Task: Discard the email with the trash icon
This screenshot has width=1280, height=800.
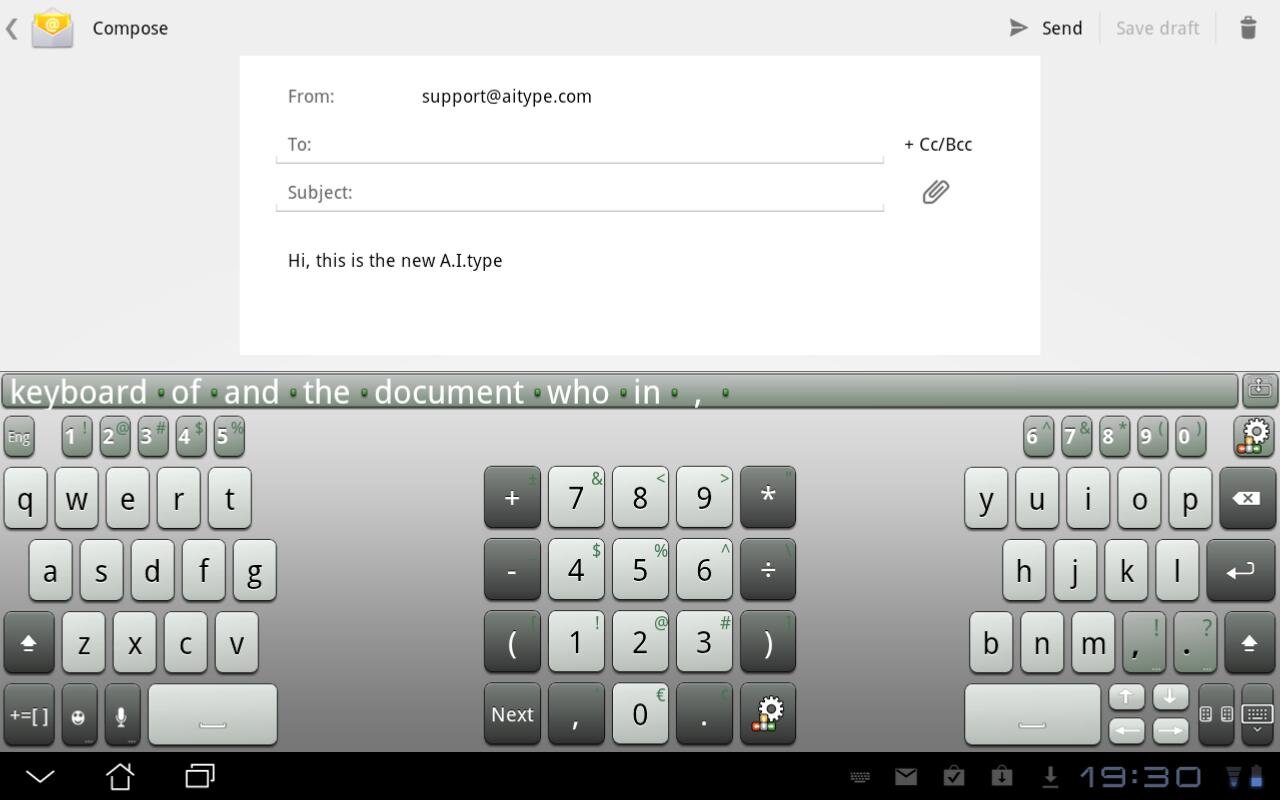Action: [1248, 28]
